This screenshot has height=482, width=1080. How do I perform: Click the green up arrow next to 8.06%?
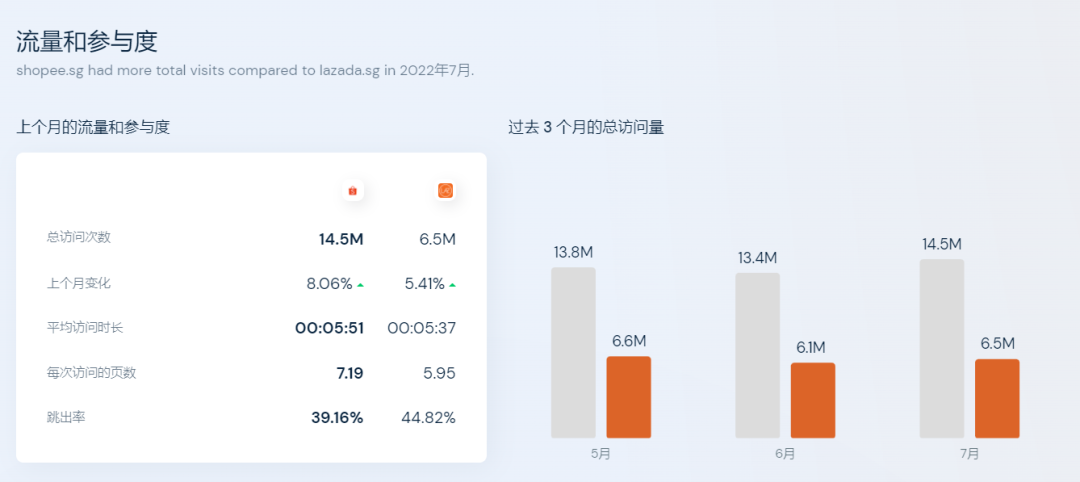360,284
